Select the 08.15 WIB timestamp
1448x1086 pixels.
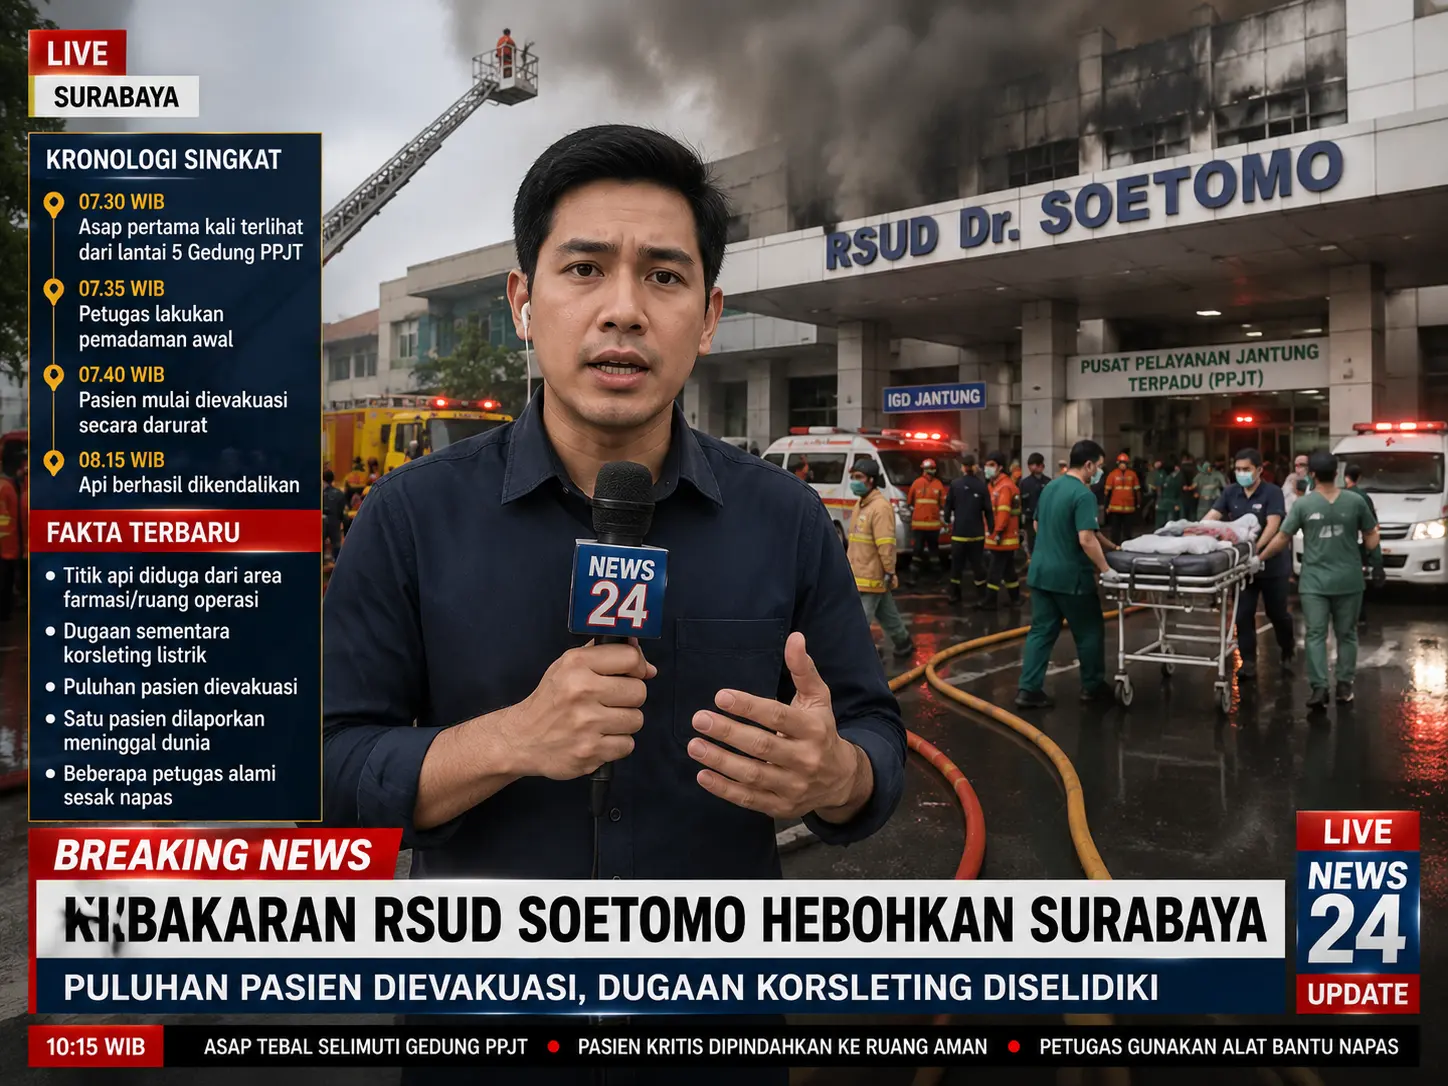(x=122, y=460)
